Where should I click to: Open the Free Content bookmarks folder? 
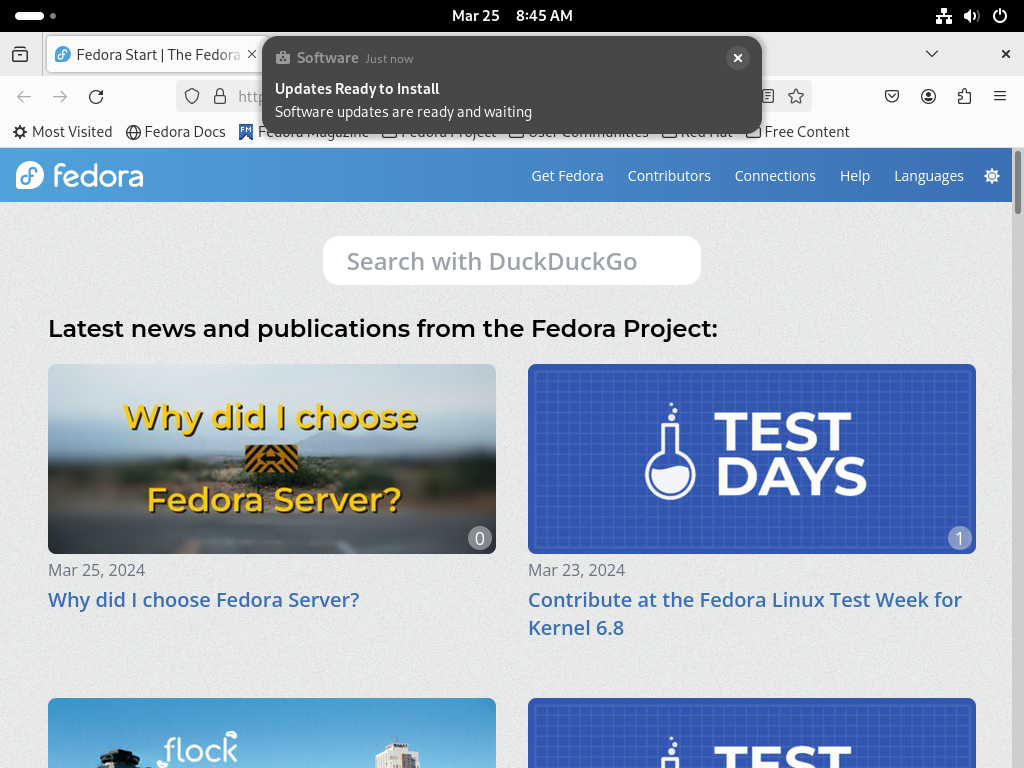pos(797,132)
